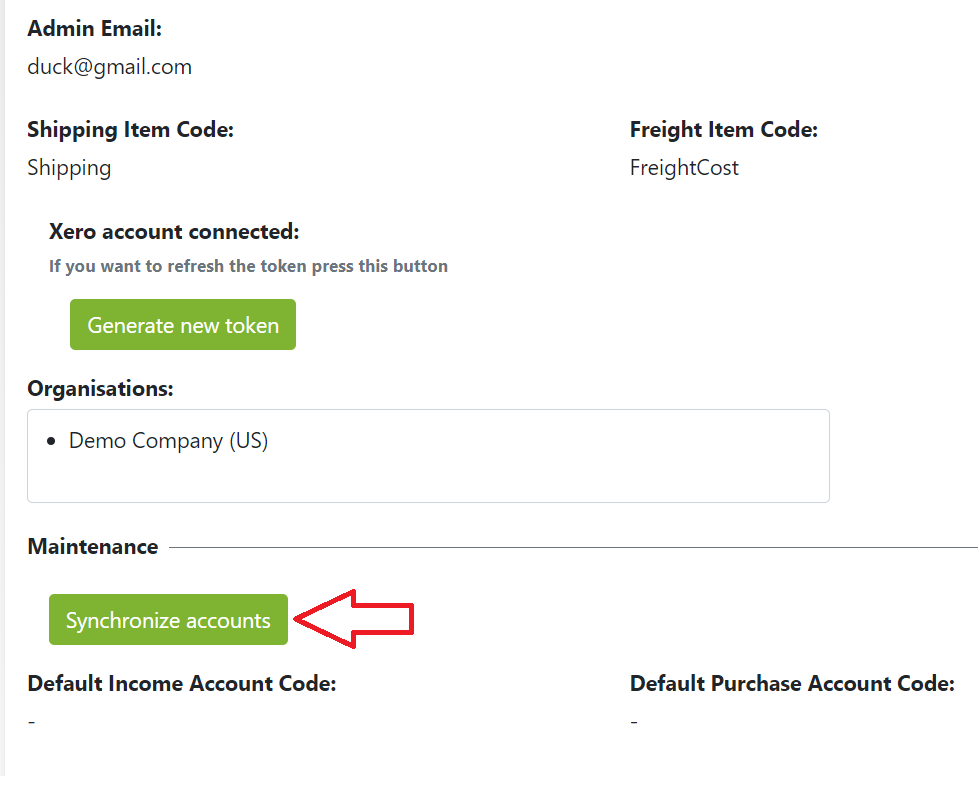The width and height of the screenshot is (978, 794).
Task: Click the Default Income Account Code label
Action: (182, 684)
